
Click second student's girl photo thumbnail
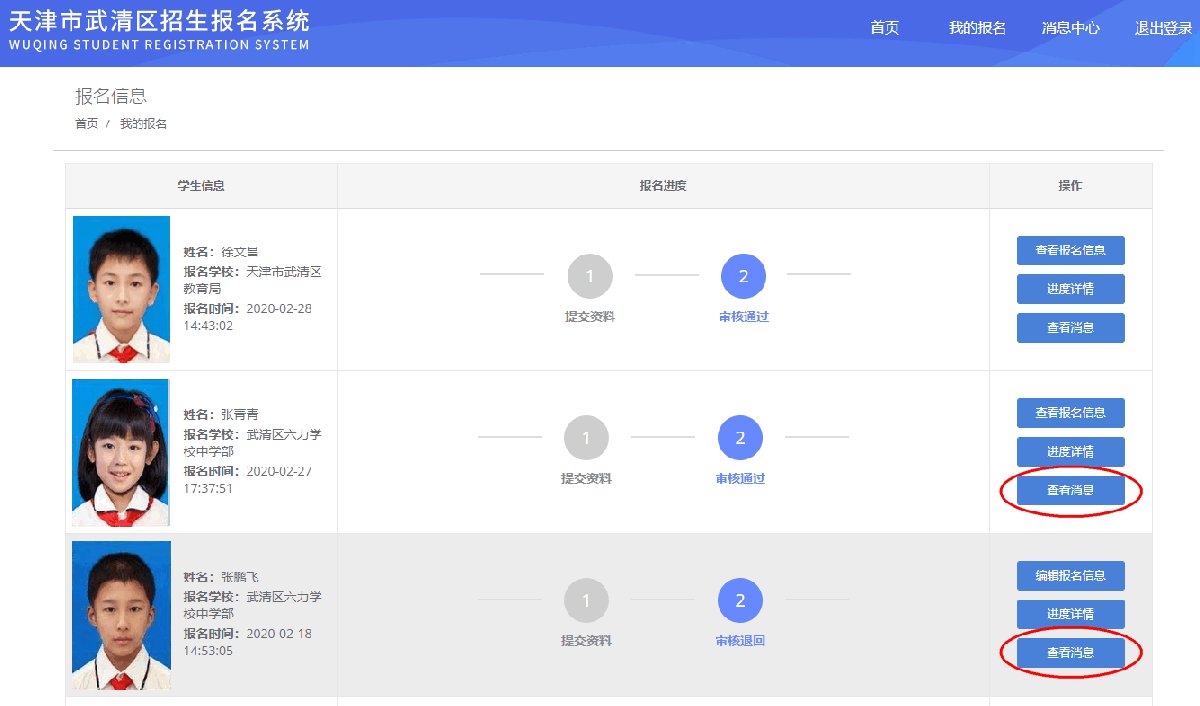tap(120, 452)
